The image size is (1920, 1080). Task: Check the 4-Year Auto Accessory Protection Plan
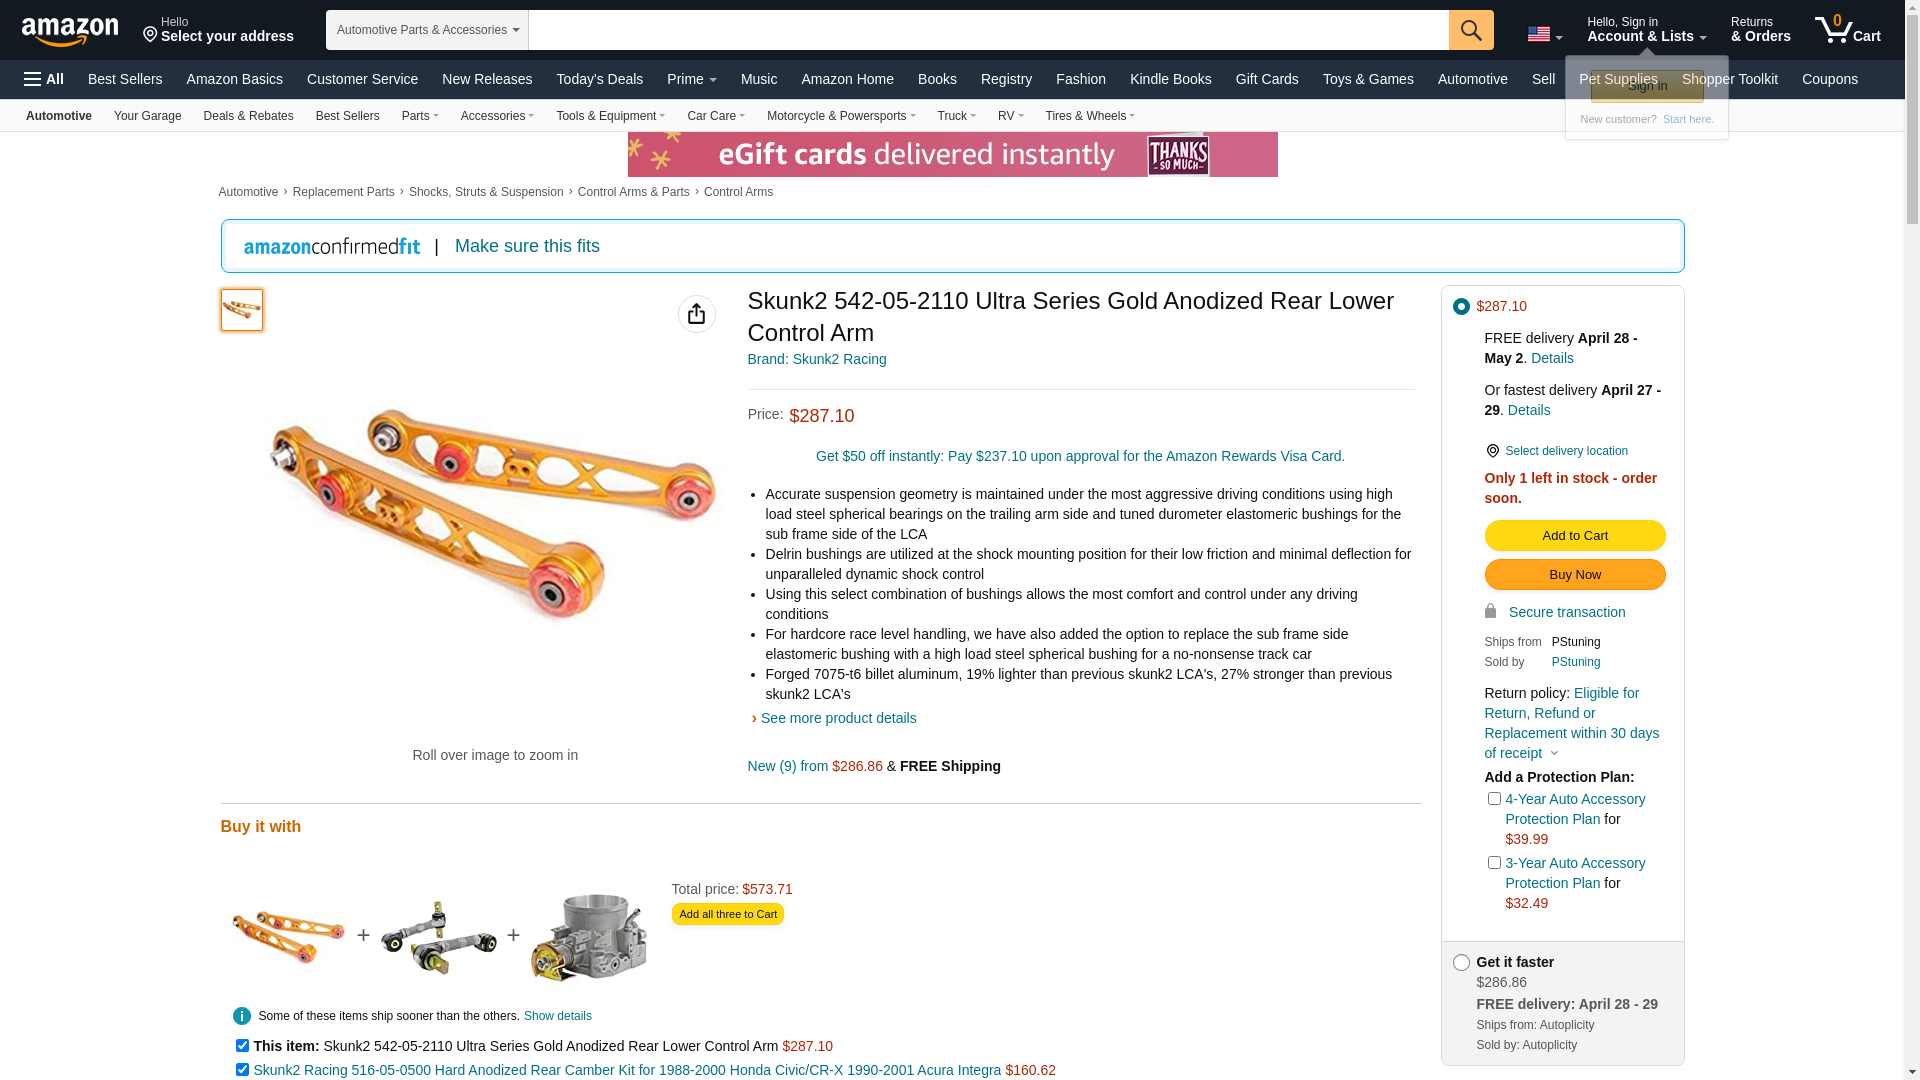[x=1494, y=799]
